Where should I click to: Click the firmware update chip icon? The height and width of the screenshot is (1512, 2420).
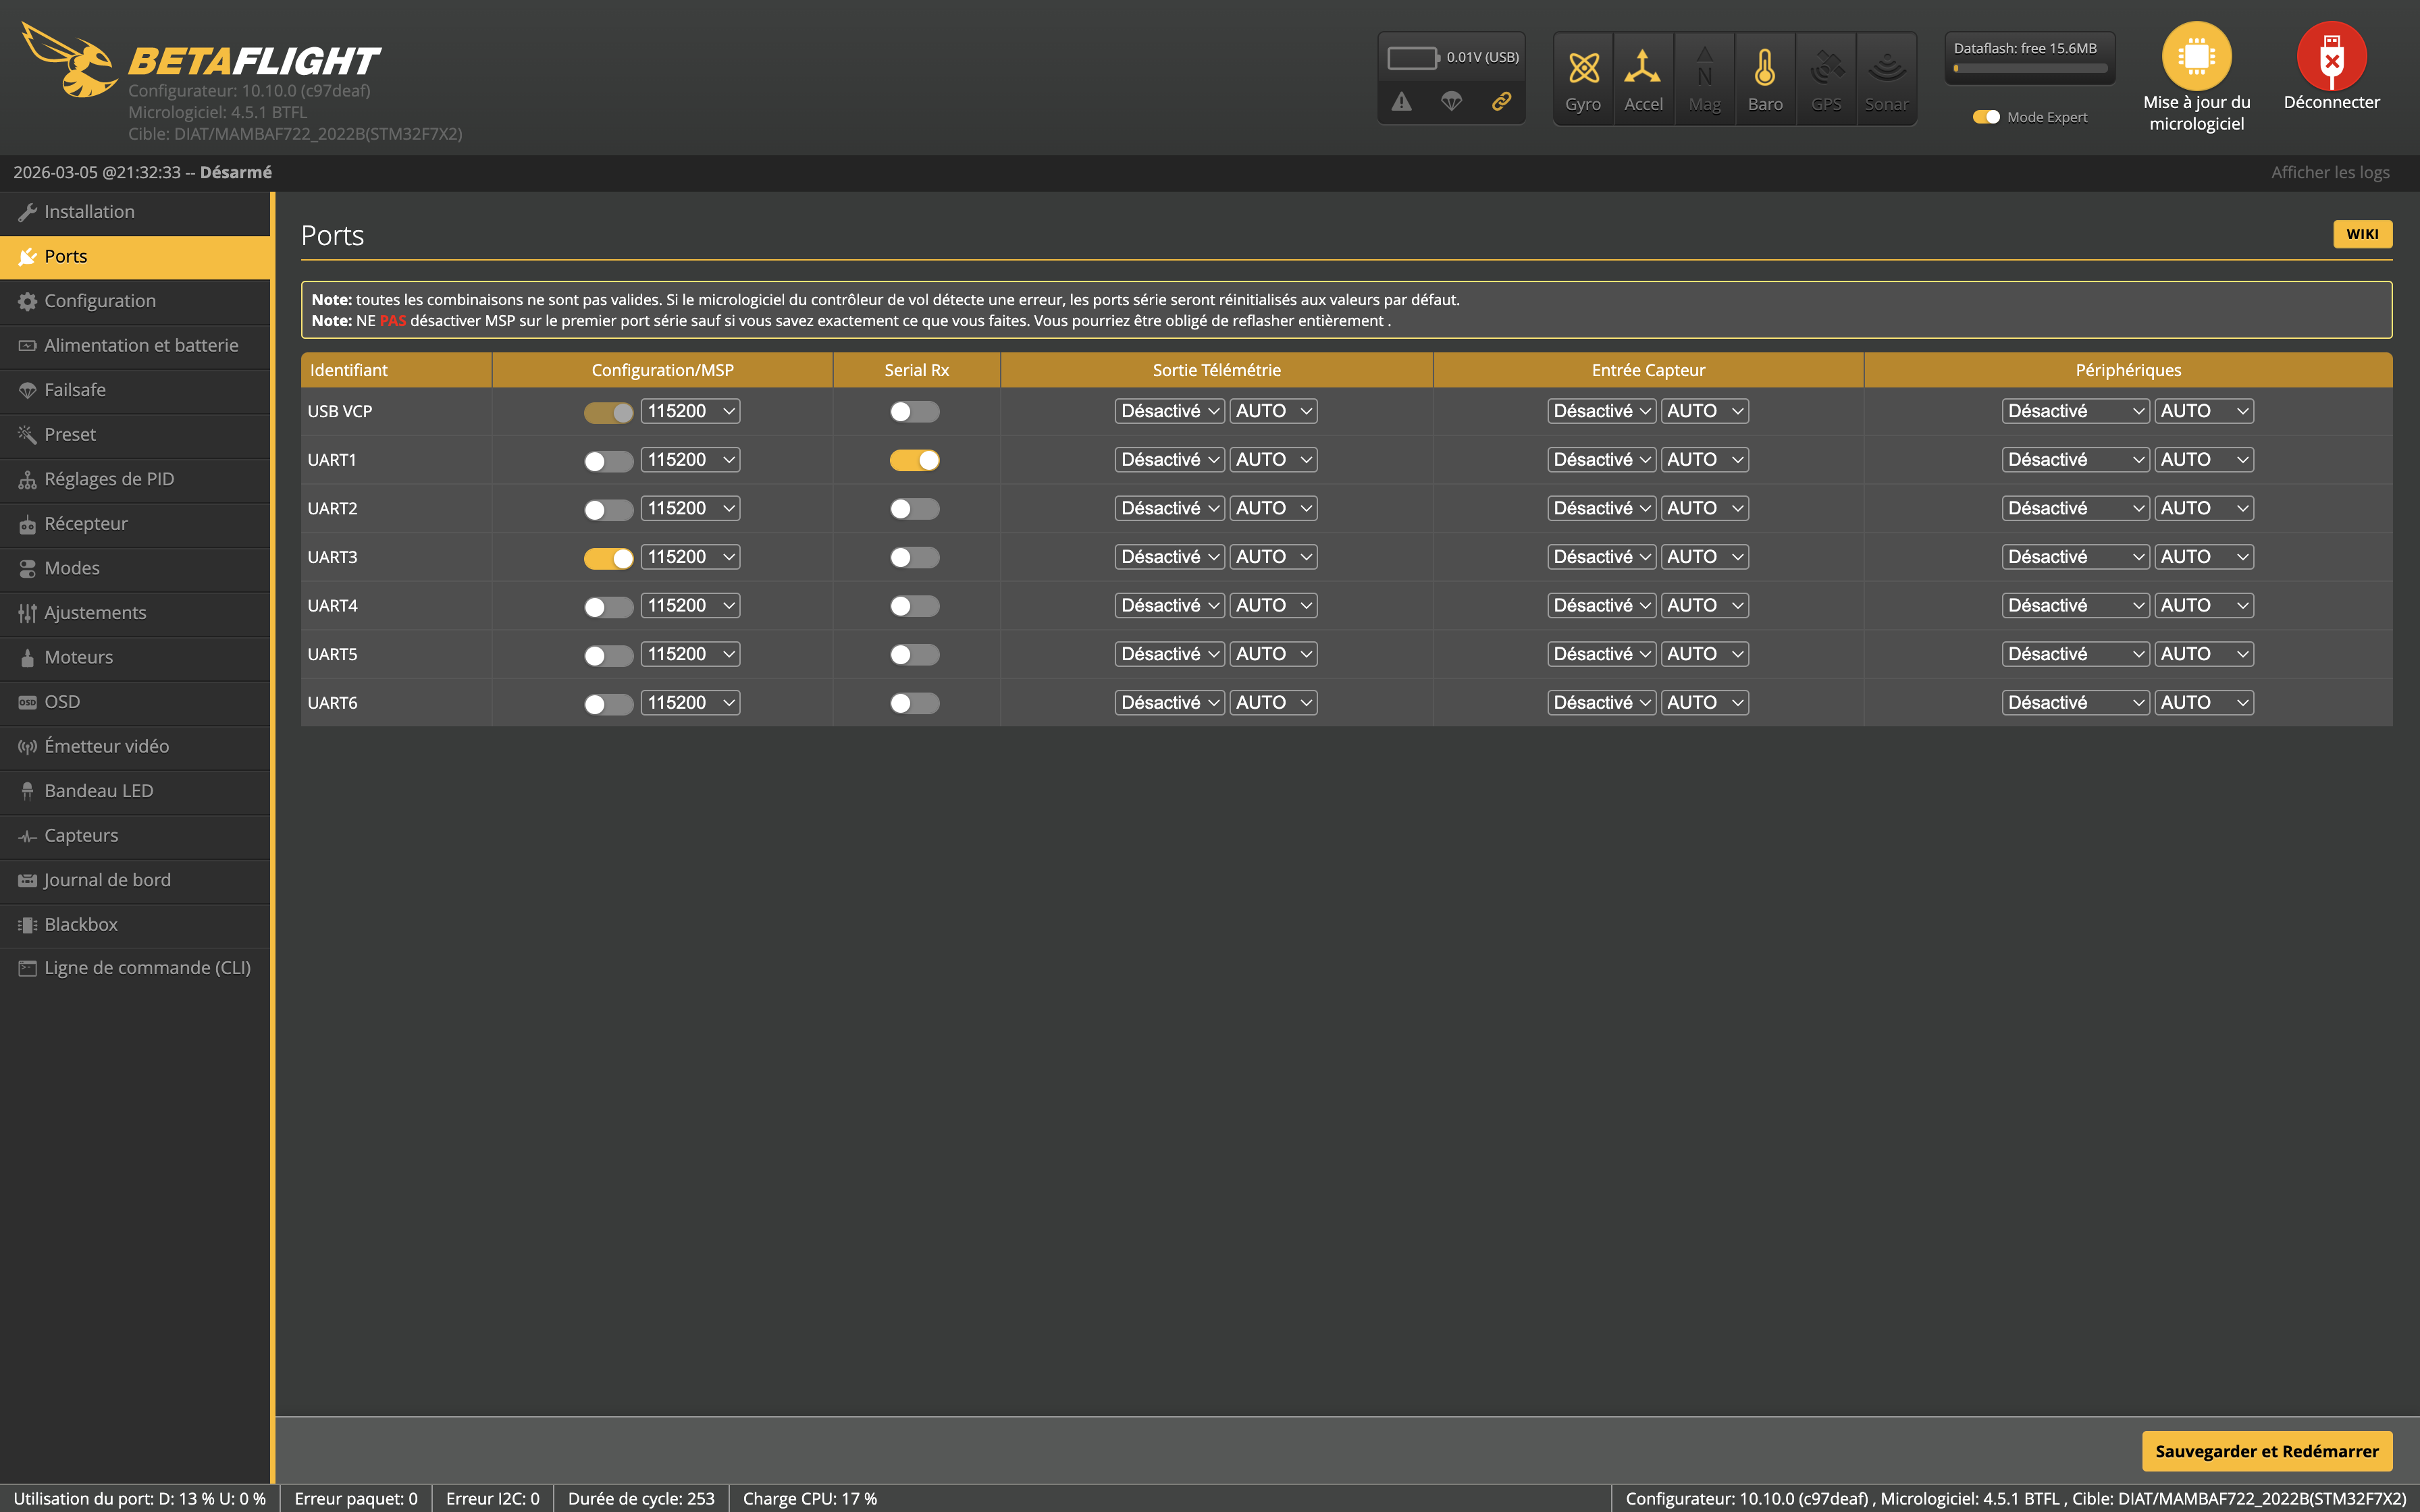(2196, 57)
